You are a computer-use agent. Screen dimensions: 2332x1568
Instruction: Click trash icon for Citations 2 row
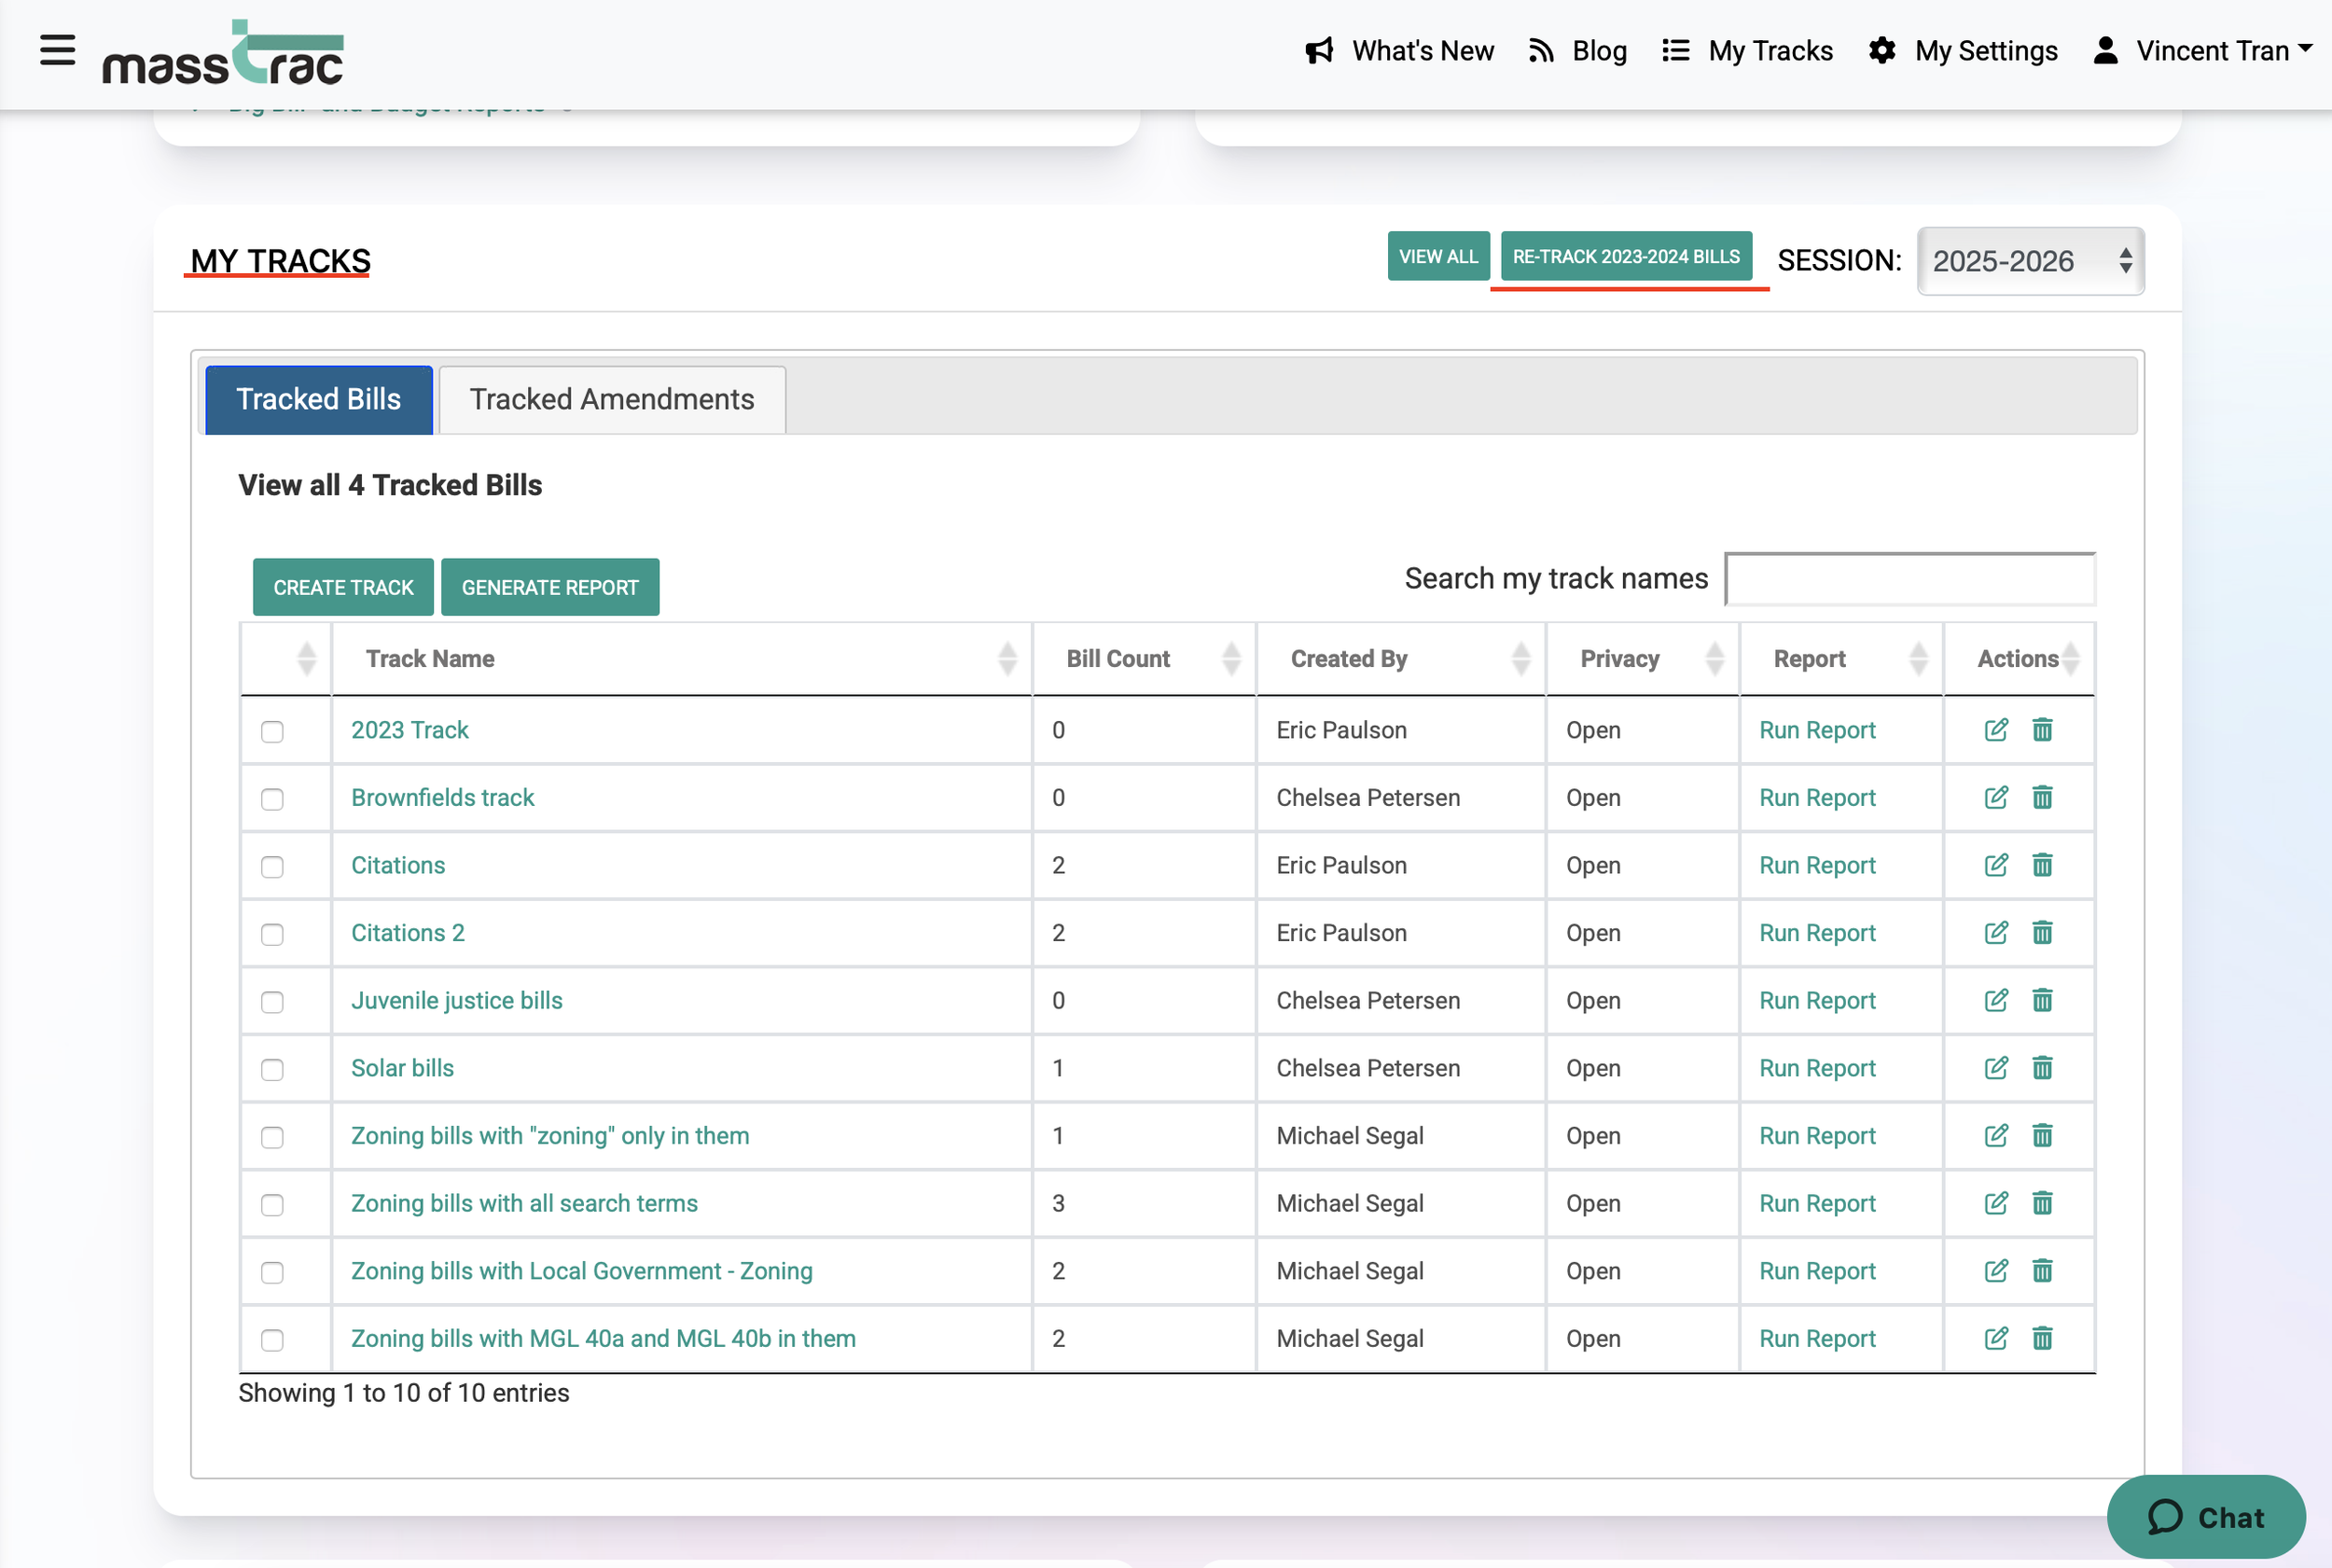pyautogui.click(x=2042, y=933)
